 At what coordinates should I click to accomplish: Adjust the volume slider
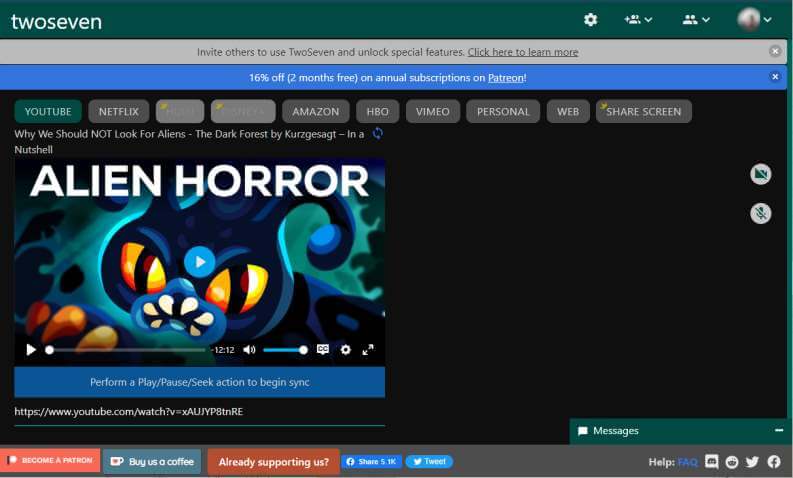pyautogui.click(x=285, y=350)
